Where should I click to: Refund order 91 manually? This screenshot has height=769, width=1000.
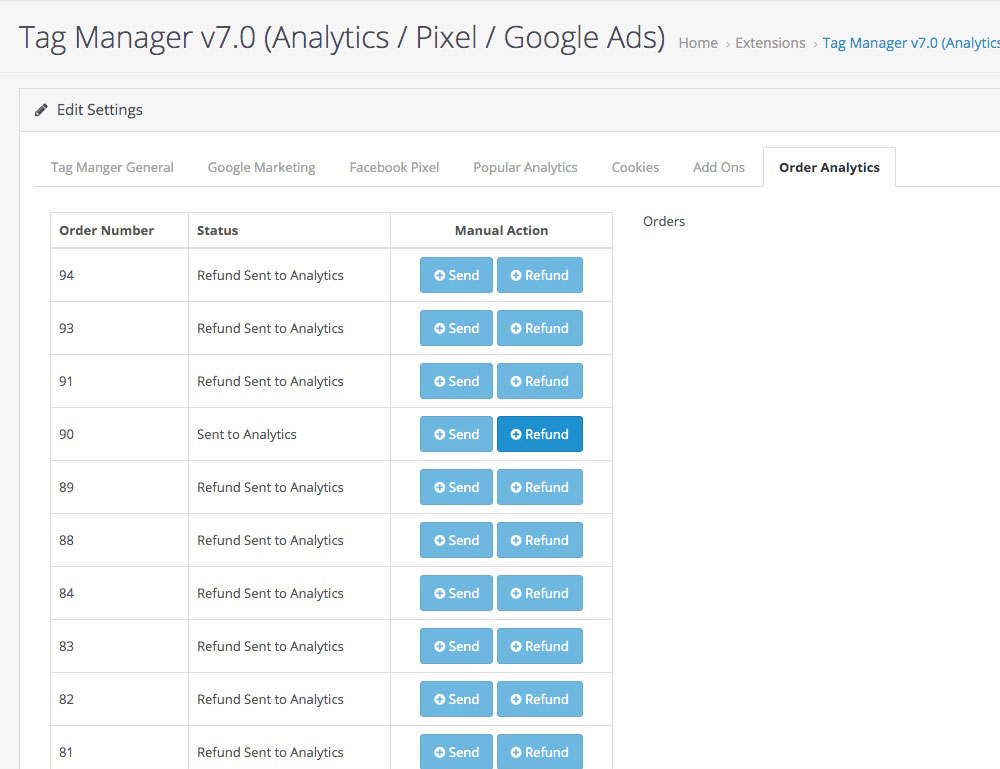click(540, 381)
